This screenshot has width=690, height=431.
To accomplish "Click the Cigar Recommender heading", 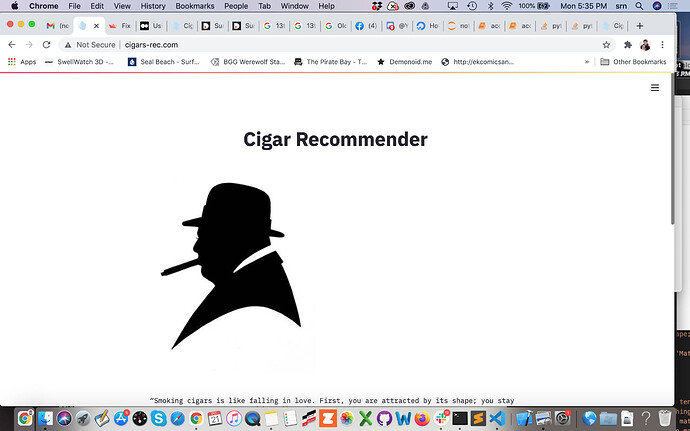I will tap(335, 139).
